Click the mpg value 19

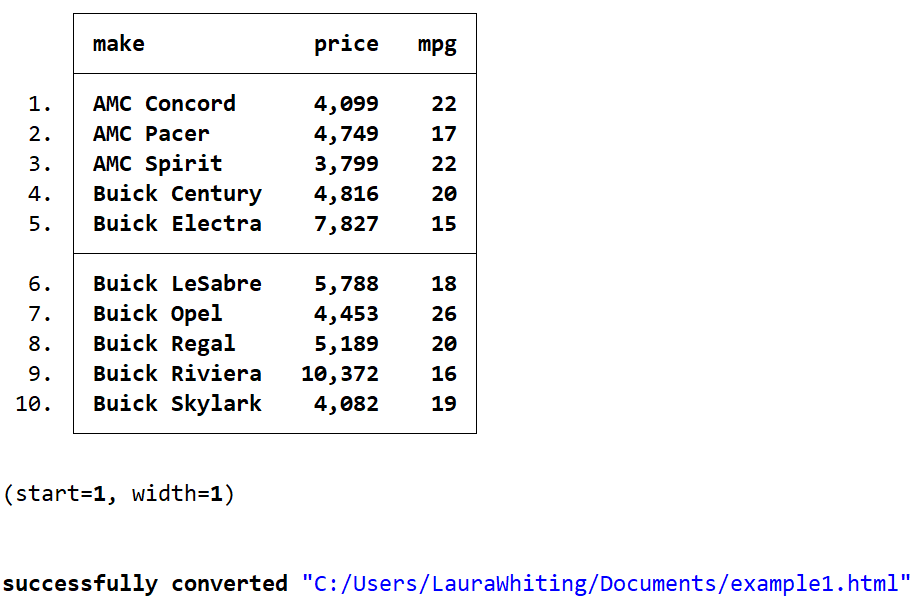pyautogui.click(x=444, y=403)
